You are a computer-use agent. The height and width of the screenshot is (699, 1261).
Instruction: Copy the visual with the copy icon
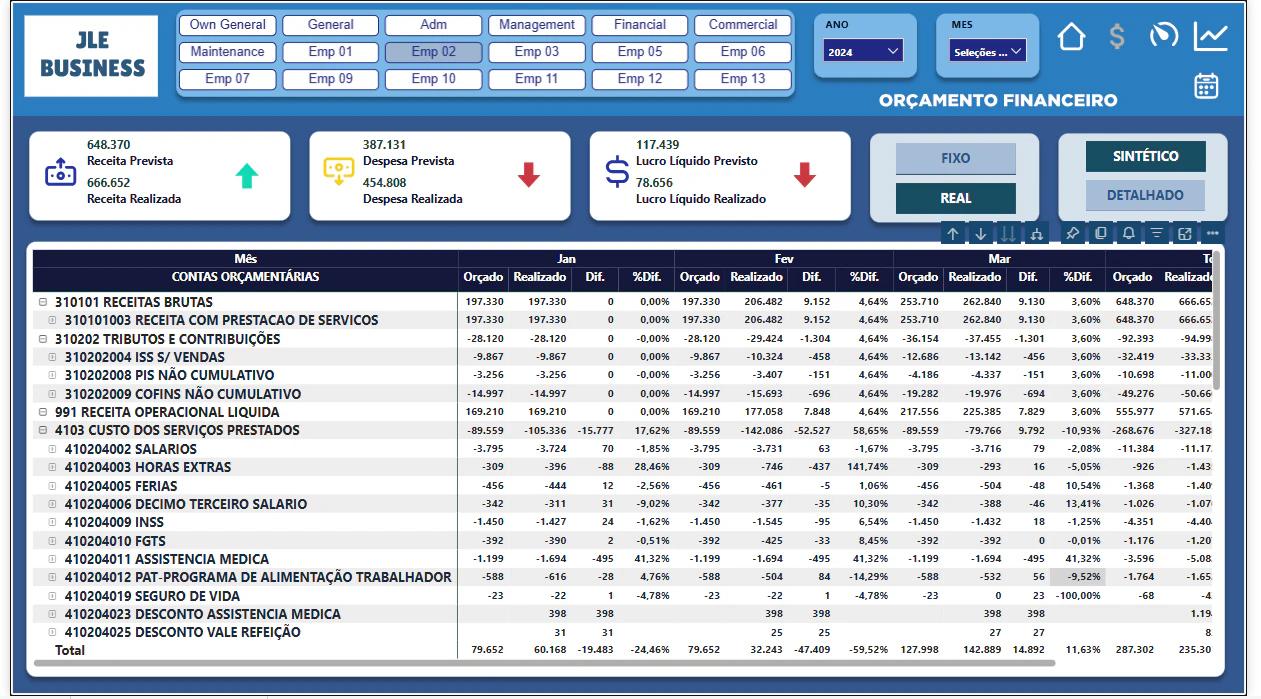pyautogui.click(x=1101, y=233)
